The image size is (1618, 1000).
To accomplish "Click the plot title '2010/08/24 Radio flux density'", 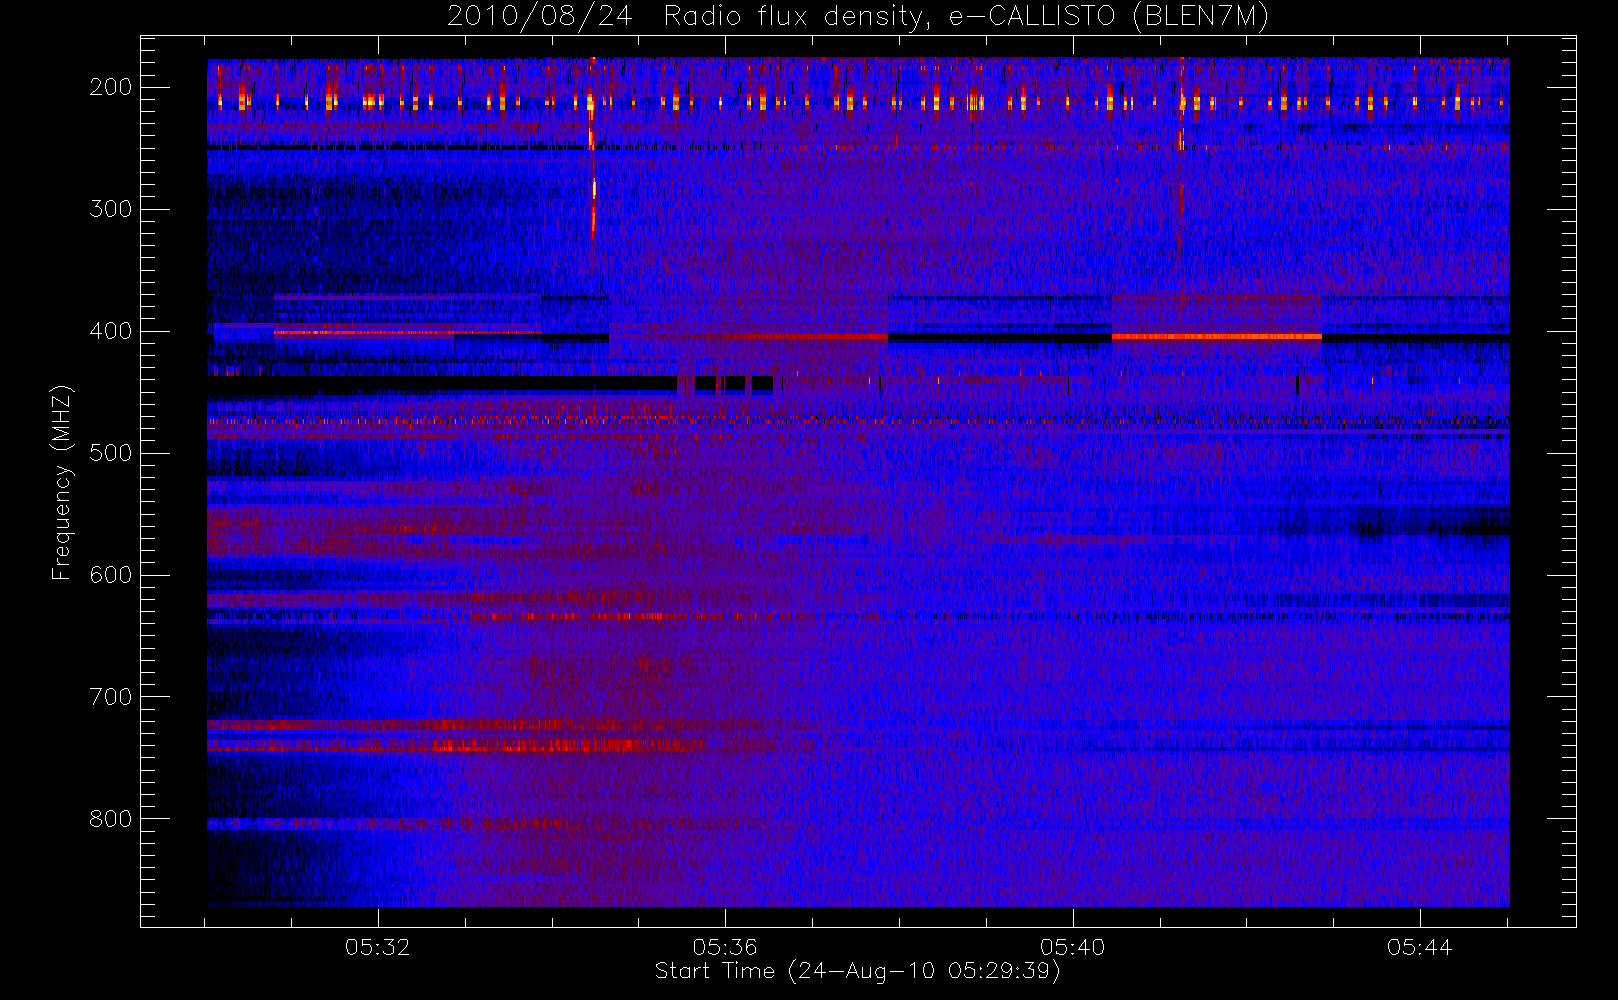I will tap(858, 17).
